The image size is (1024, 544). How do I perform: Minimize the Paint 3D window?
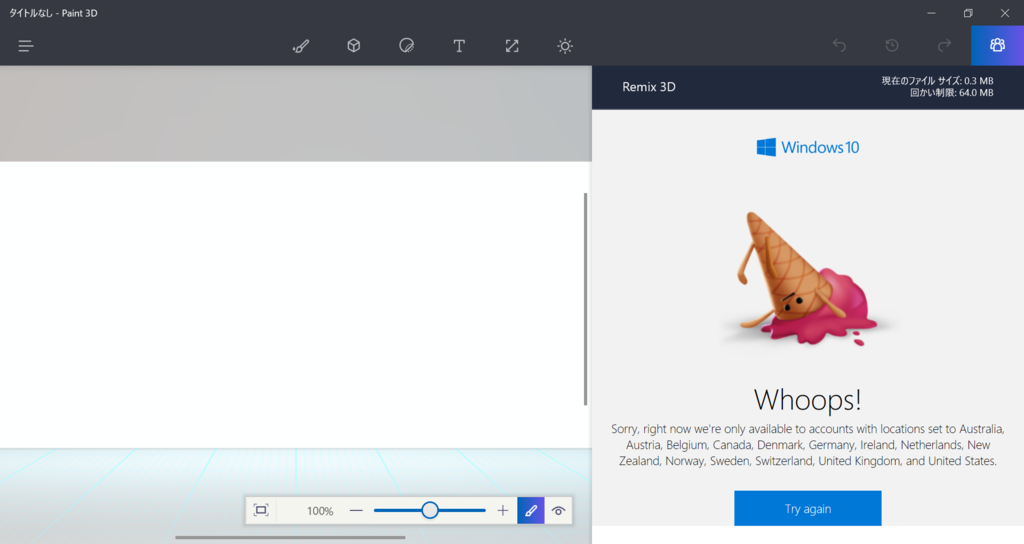pyautogui.click(x=931, y=13)
